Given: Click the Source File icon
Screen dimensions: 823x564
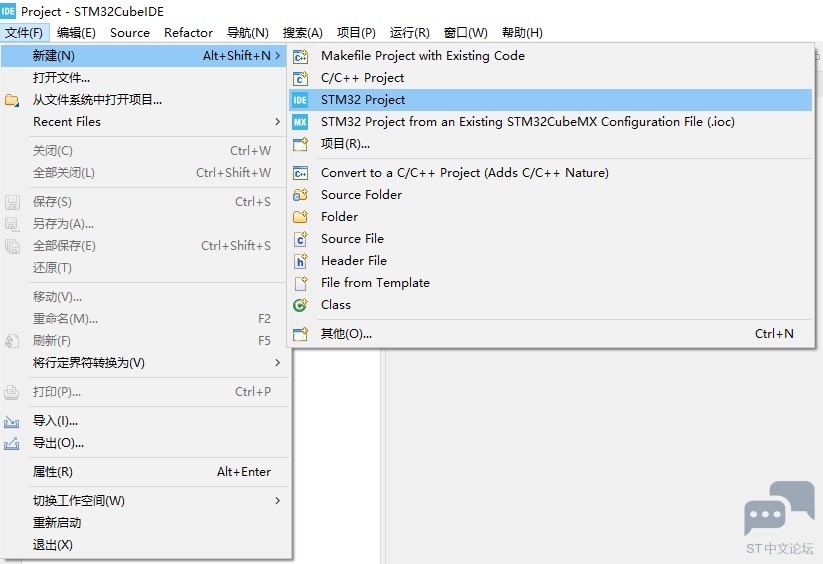Looking at the screenshot, I should pyautogui.click(x=300, y=239).
